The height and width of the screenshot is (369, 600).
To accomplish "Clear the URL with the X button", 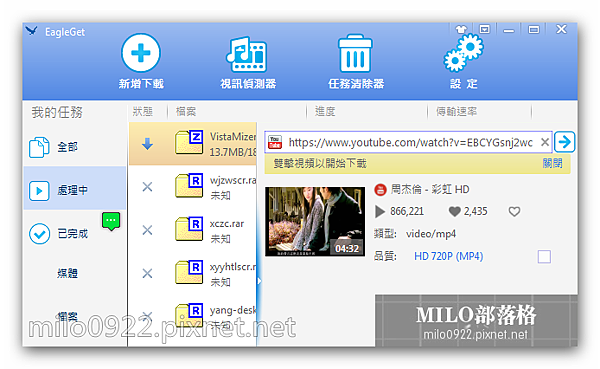I will pos(545,142).
